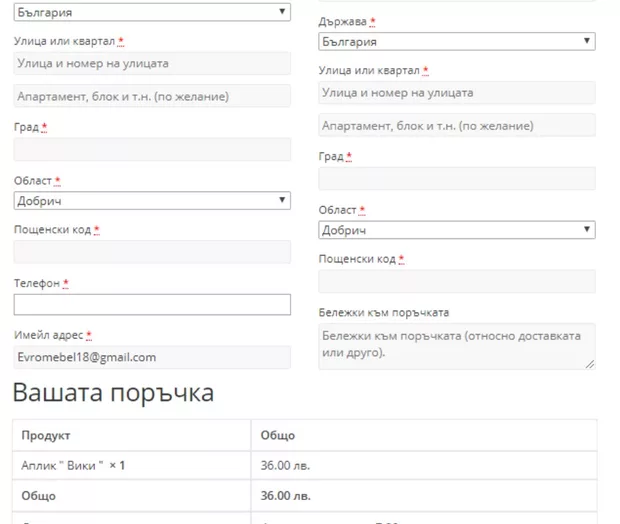
Task: Click the Телефон field label
Action: tap(37, 283)
